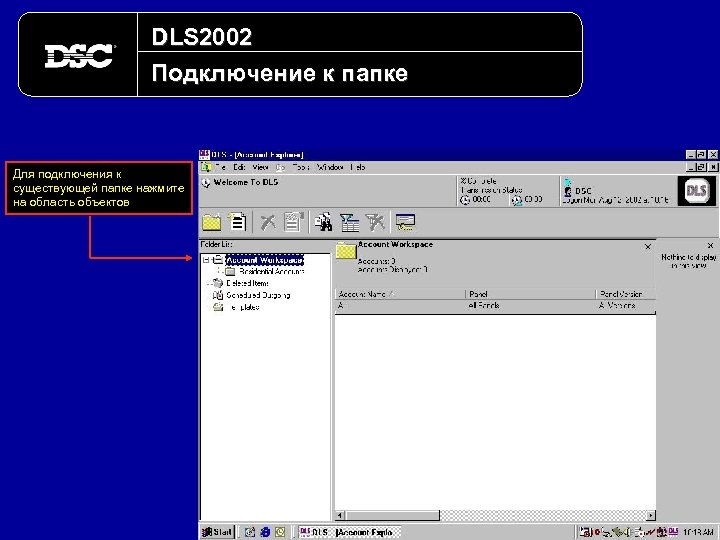
Task: Click the DLS Account Explorer taskbar button
Action: (x=349, y=532)
